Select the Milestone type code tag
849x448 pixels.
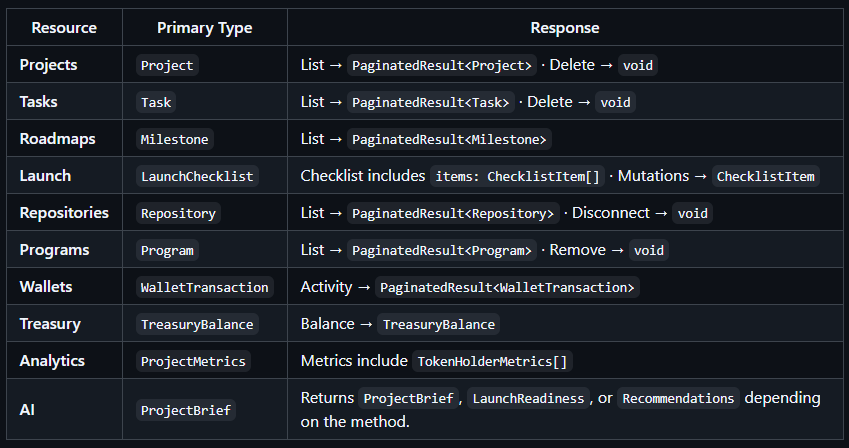coord(174,139)
